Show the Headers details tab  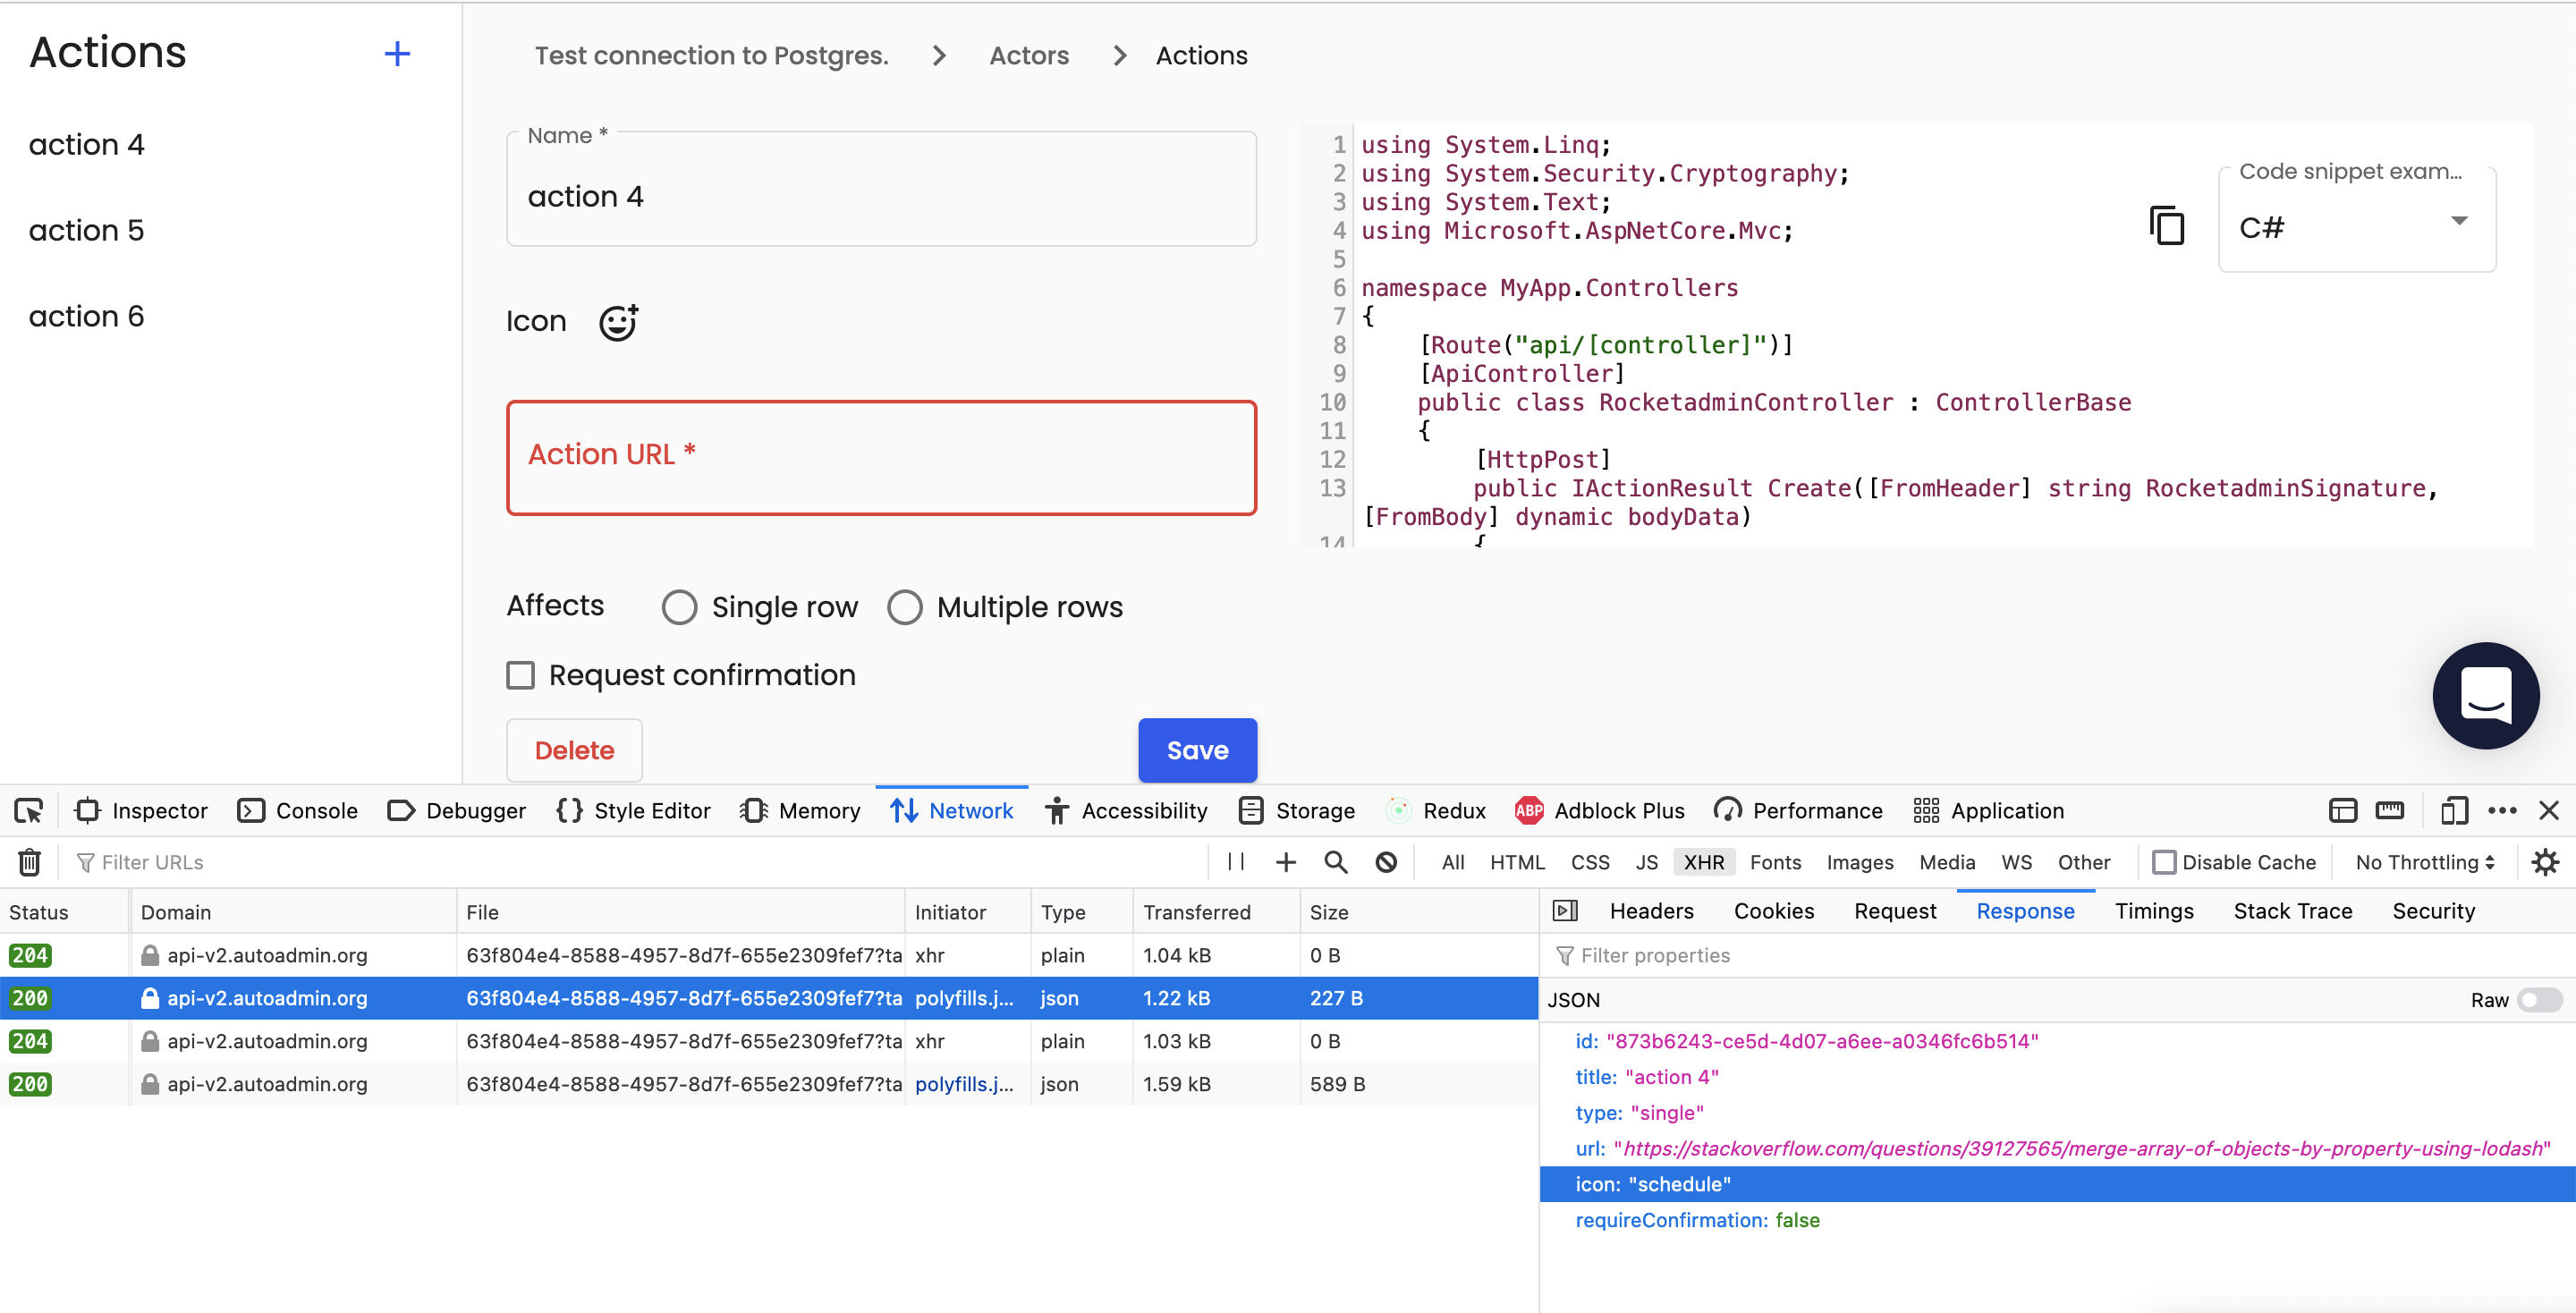[1651, 911]
